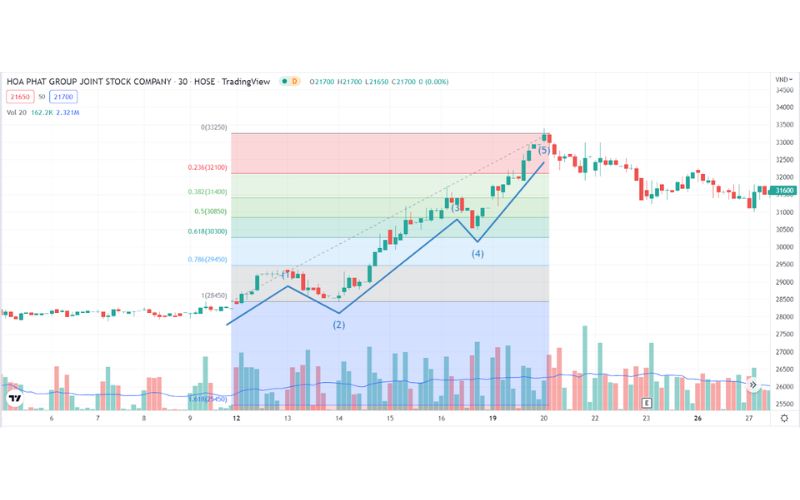Open the VND currency dropdown

[x=784, y=80]
